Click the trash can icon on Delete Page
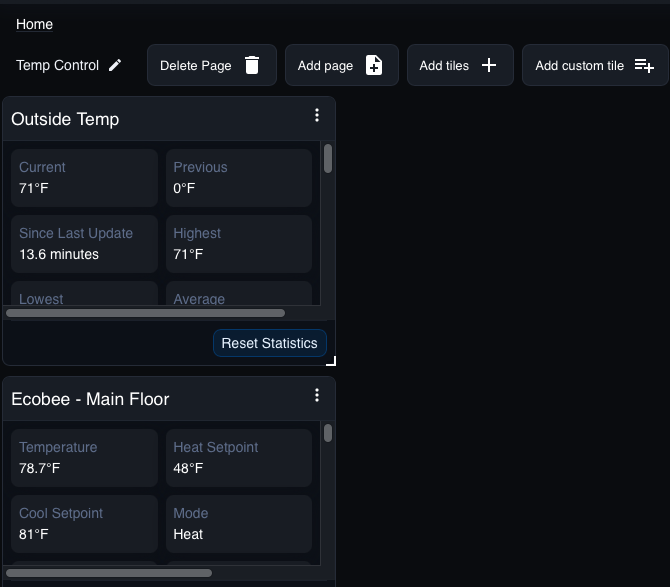 pyautogui.click(x=252, y=65)
